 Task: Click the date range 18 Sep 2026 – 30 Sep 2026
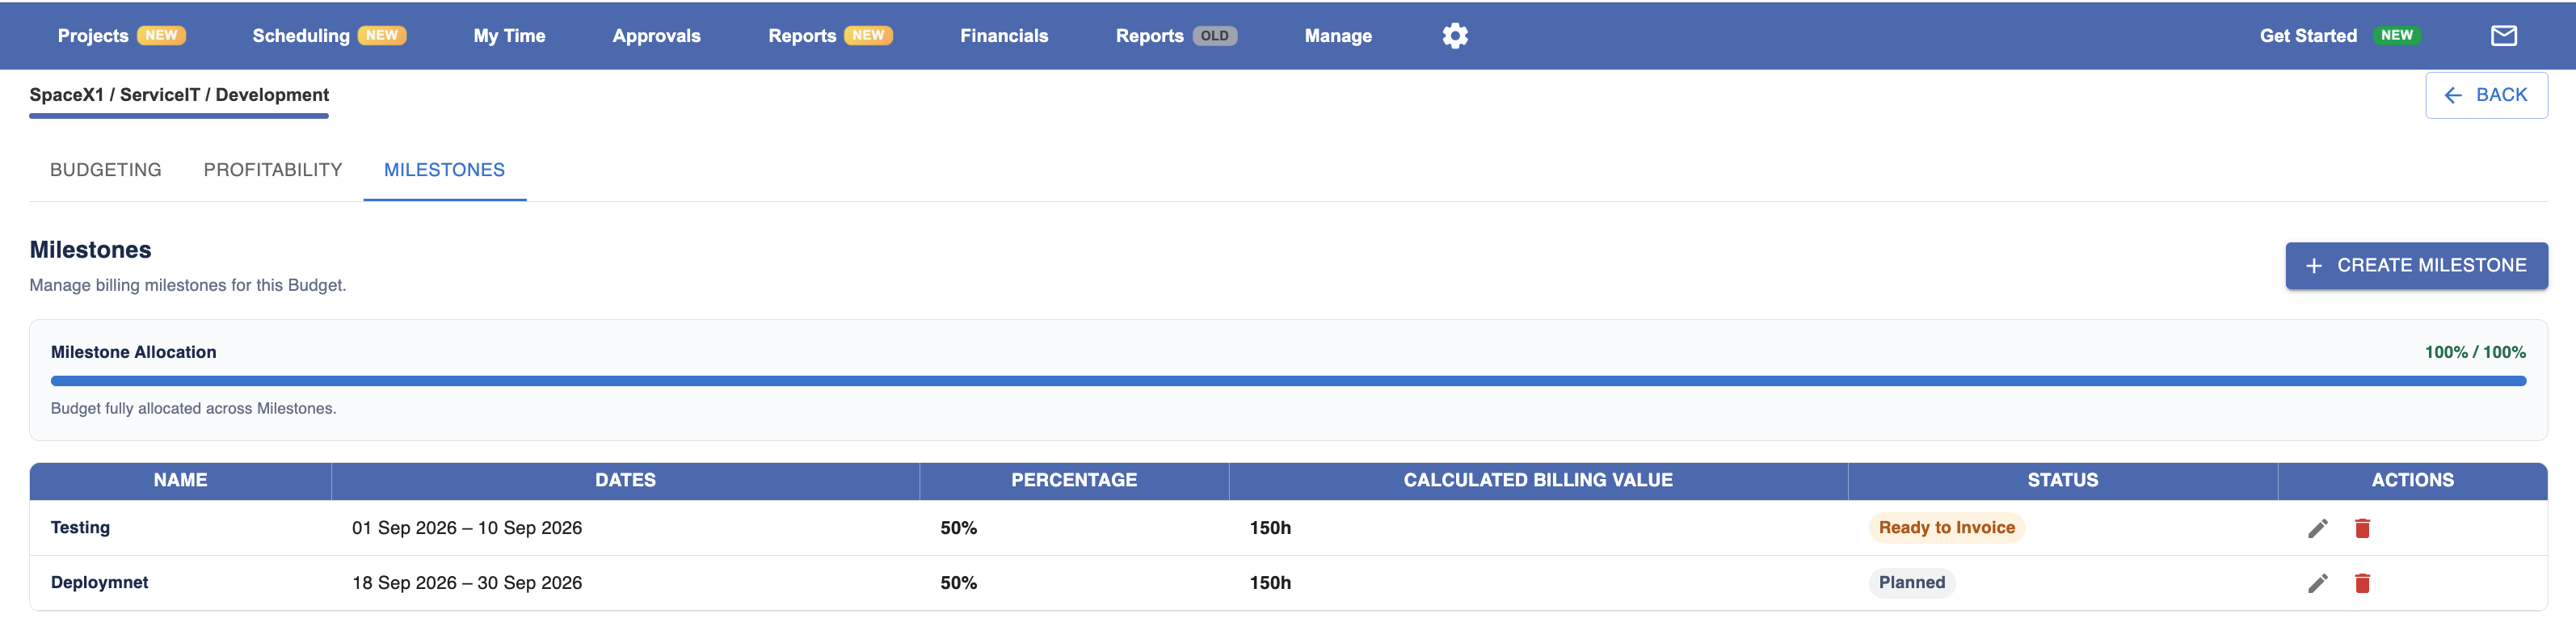click(467, 583)
